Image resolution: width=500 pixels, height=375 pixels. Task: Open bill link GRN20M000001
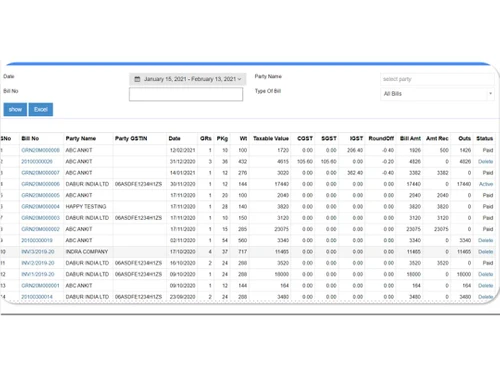(x=40, y=286)
